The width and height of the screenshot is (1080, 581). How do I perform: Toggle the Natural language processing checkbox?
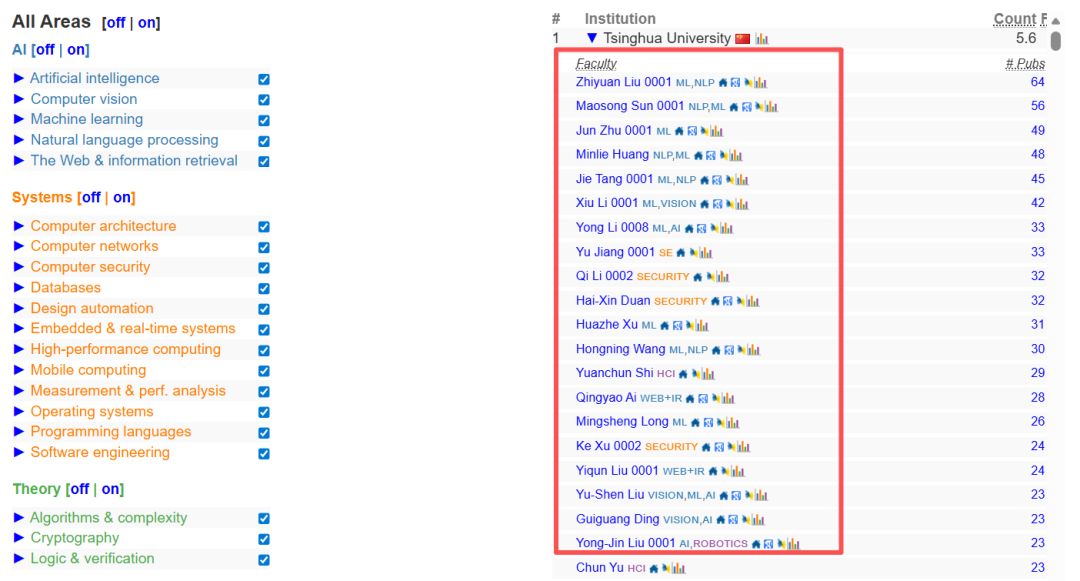click(x=264, y=141)
